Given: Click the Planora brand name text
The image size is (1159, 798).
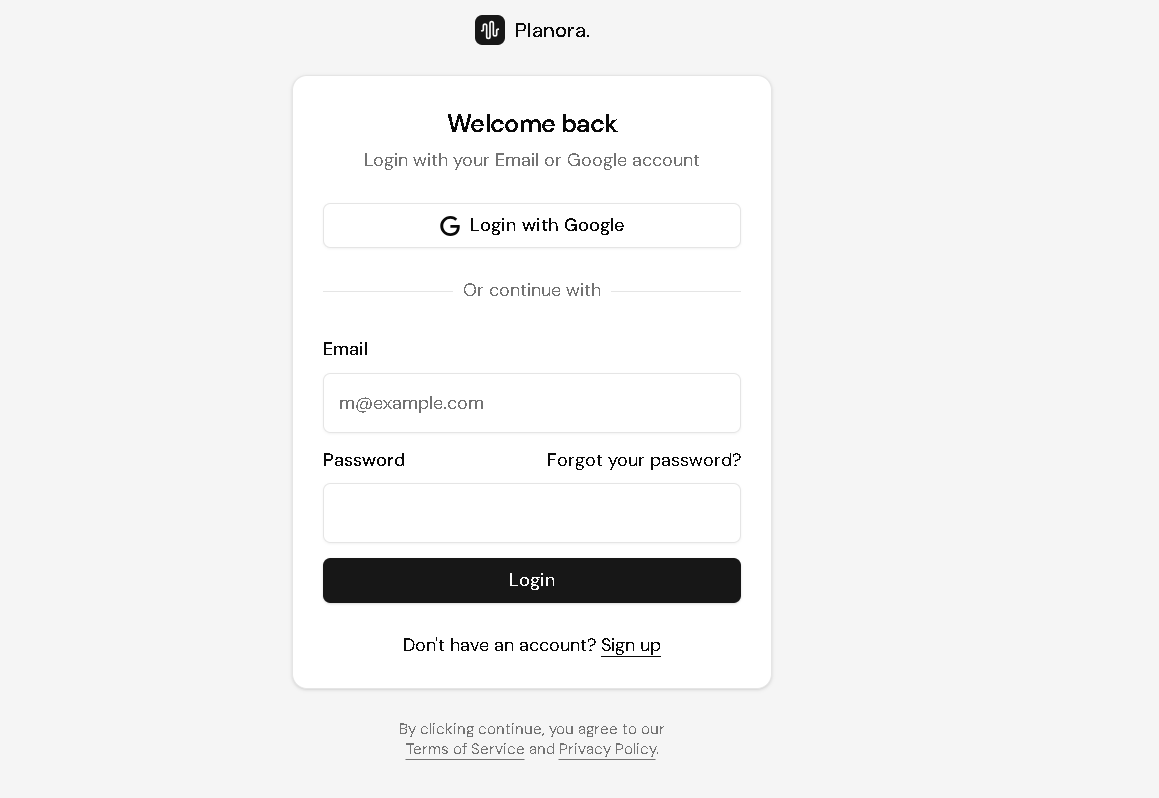Looking at the screenshot, I should (x=552, y=31).
